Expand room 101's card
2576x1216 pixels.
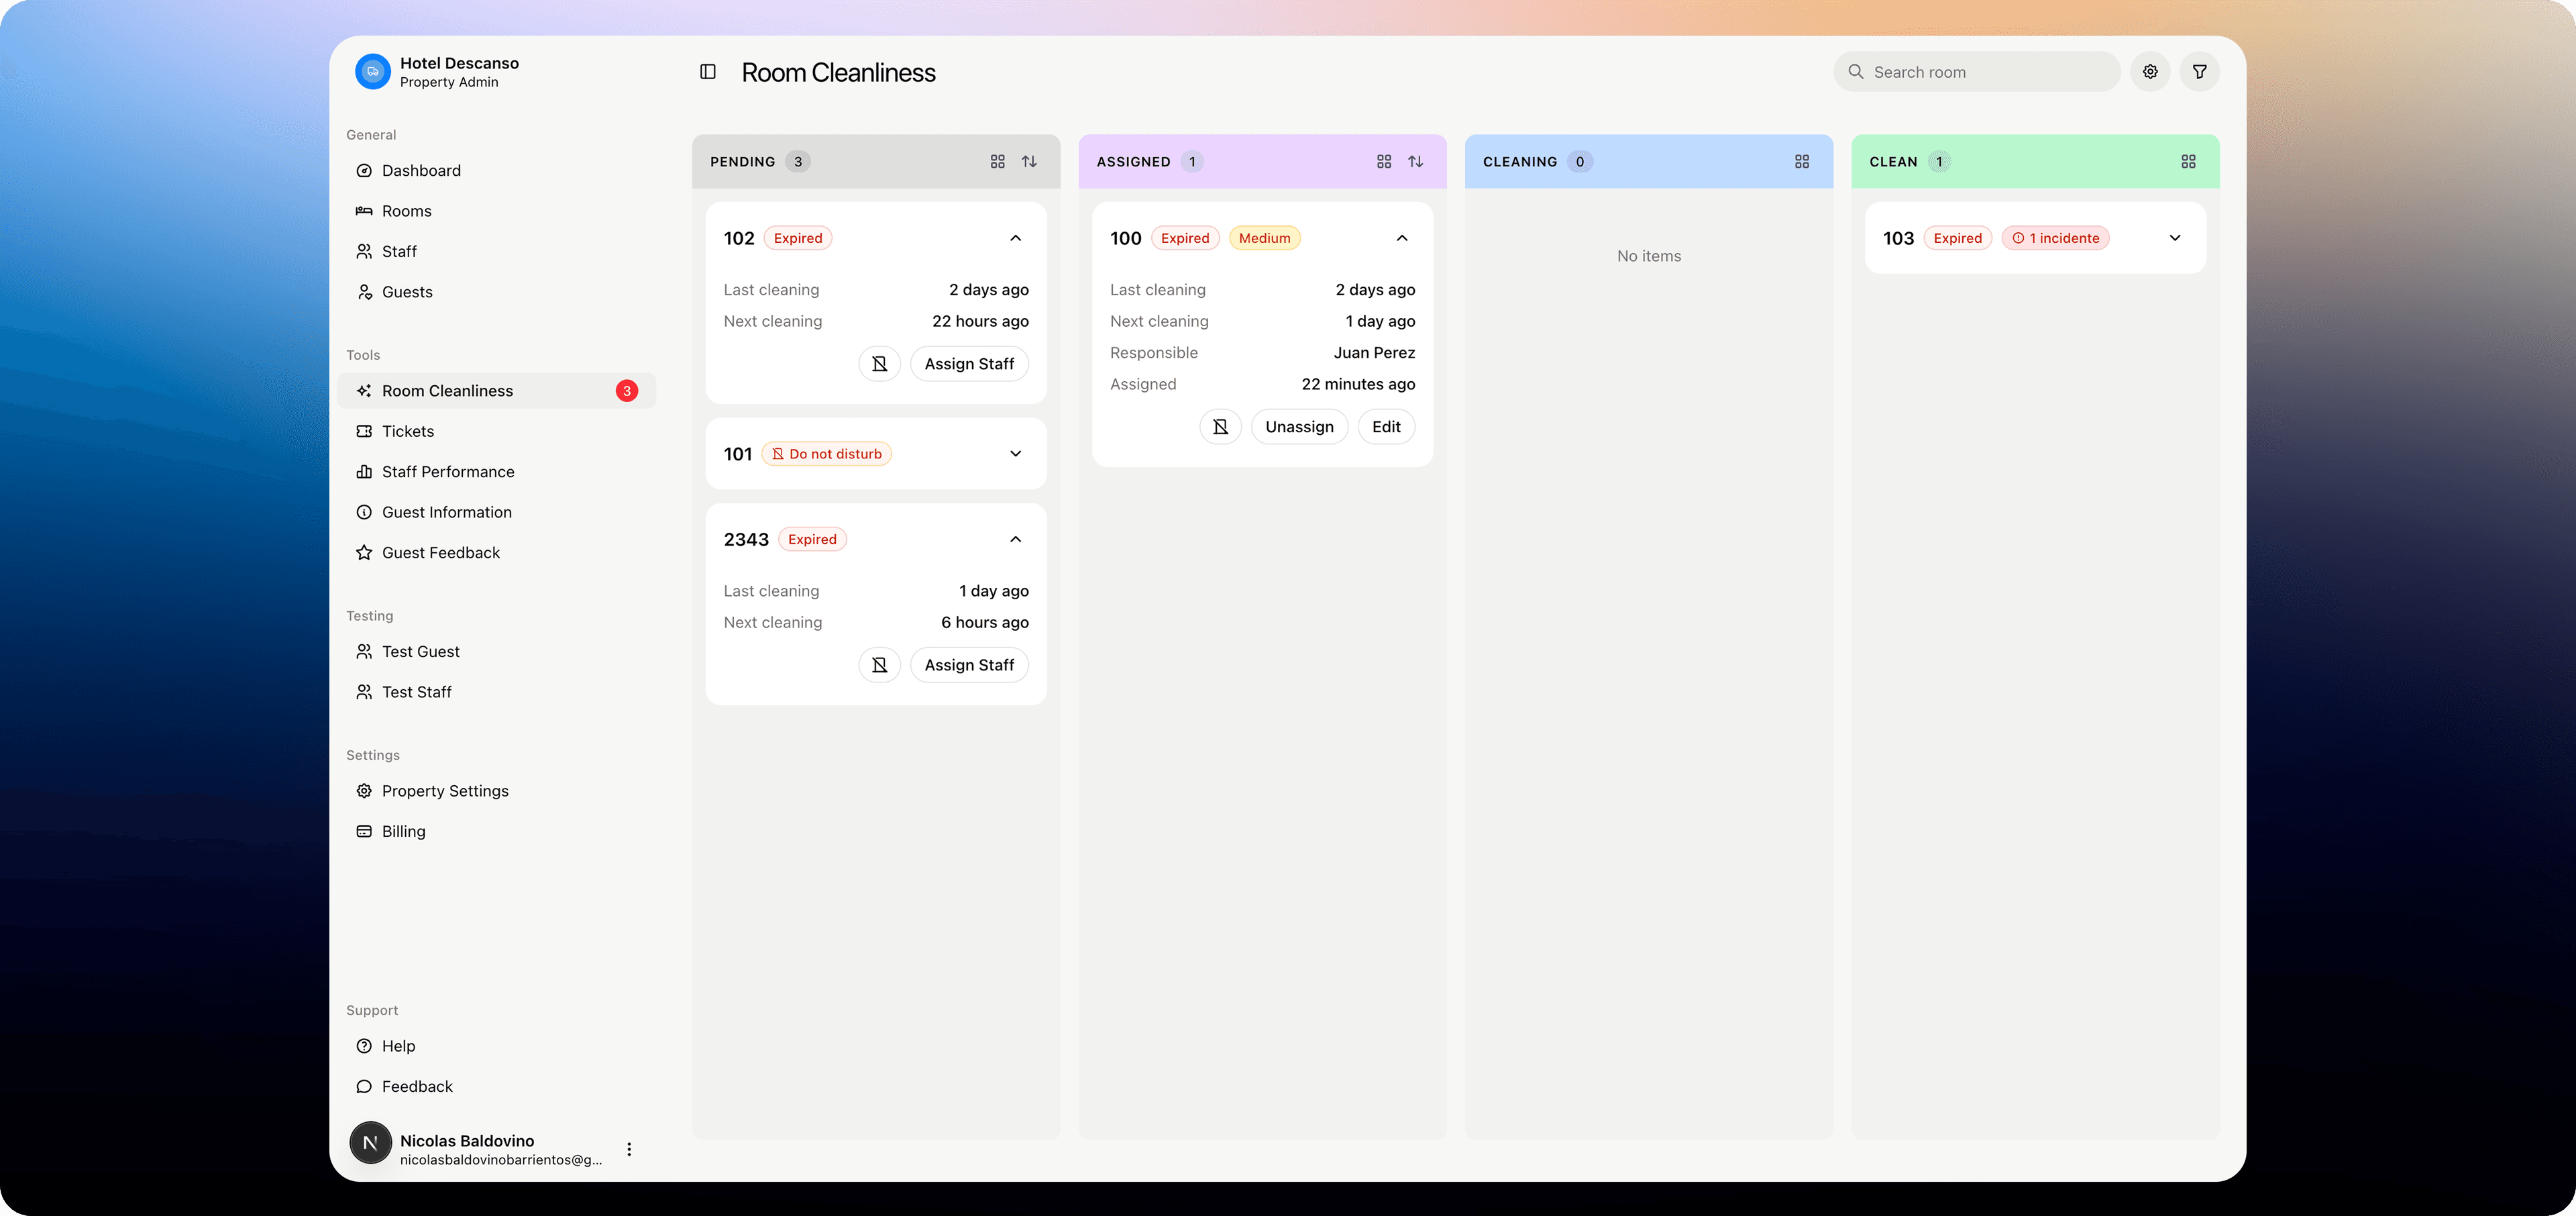pyautogui.click(x=1015, y=453)
